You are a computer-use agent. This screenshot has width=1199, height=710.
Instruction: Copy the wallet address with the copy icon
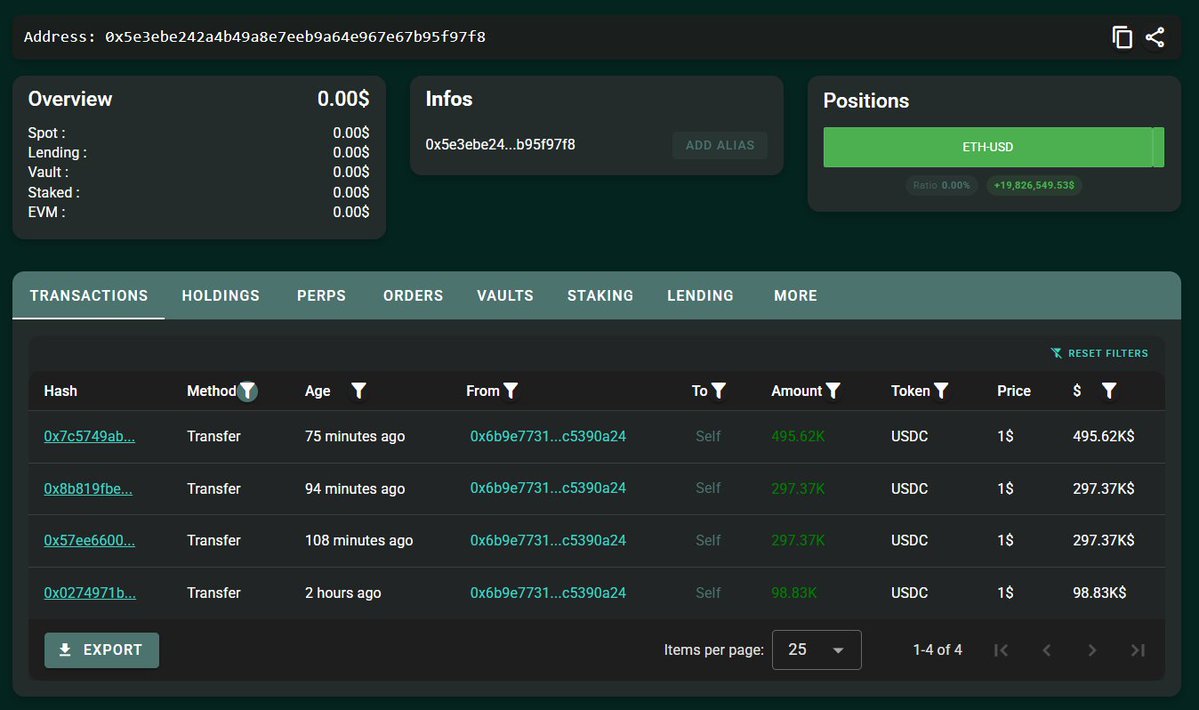(x=1122, y=37)
